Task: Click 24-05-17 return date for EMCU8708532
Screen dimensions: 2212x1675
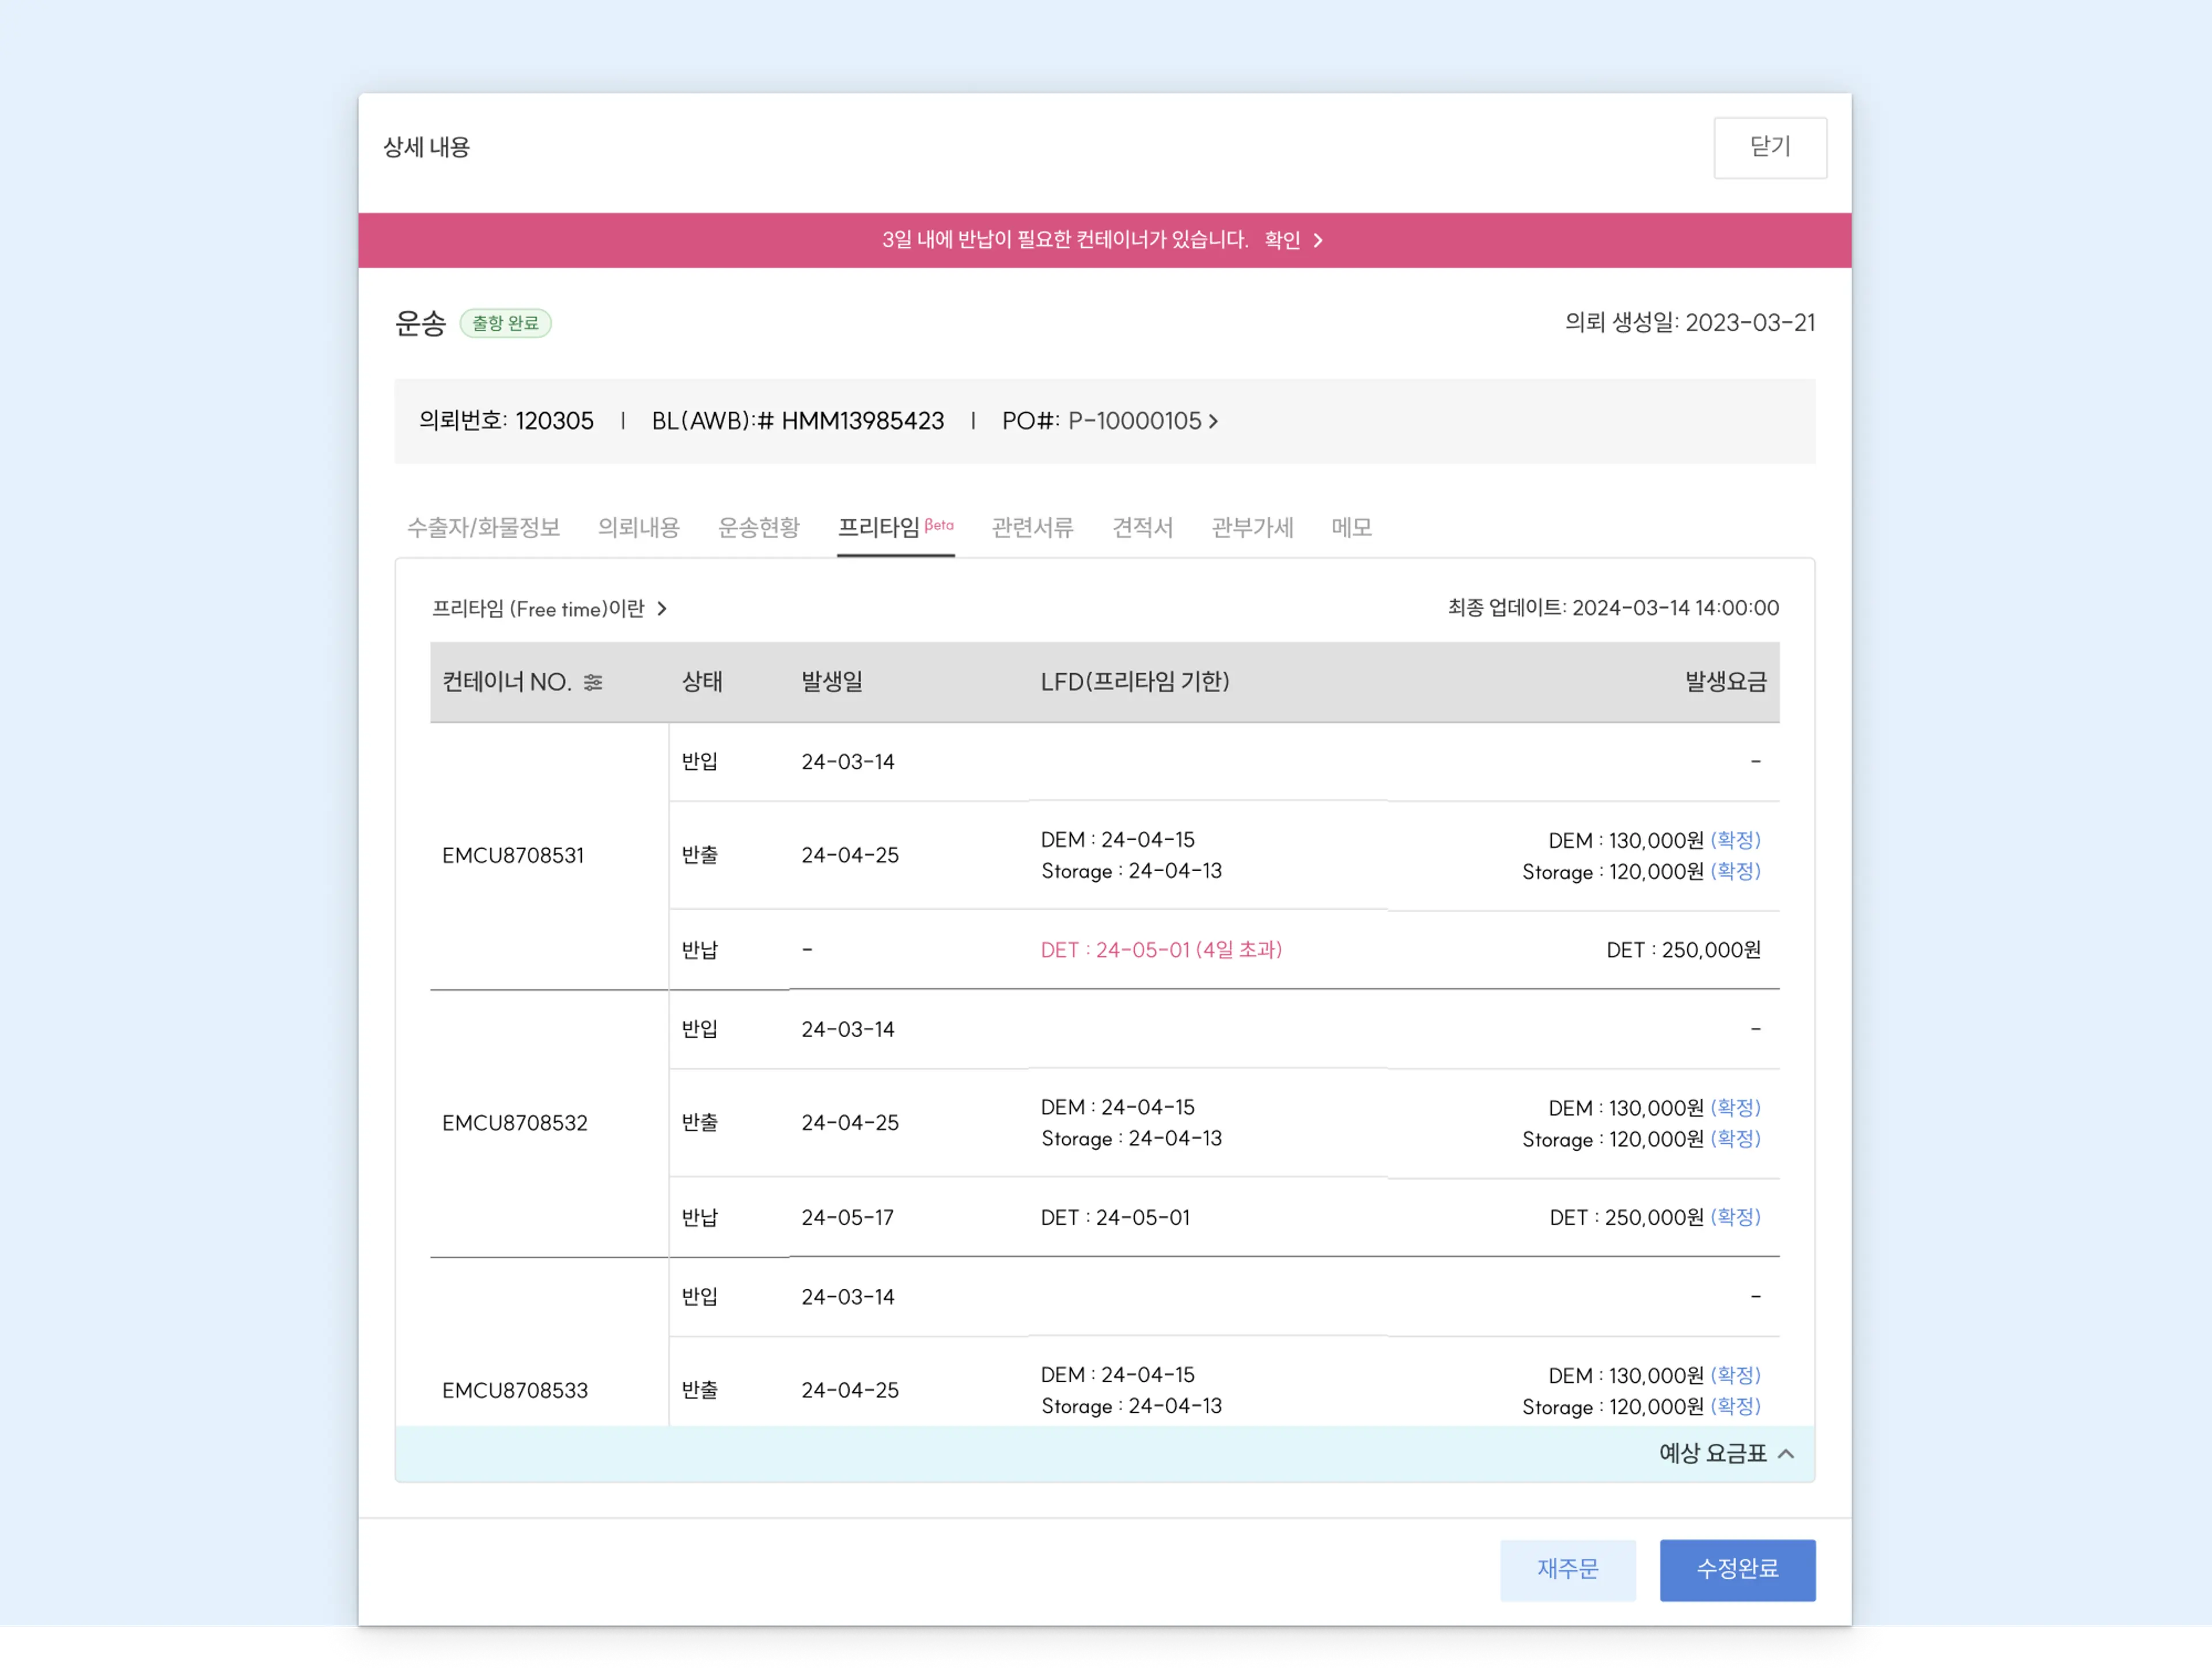Action: tap(847, 1218)
